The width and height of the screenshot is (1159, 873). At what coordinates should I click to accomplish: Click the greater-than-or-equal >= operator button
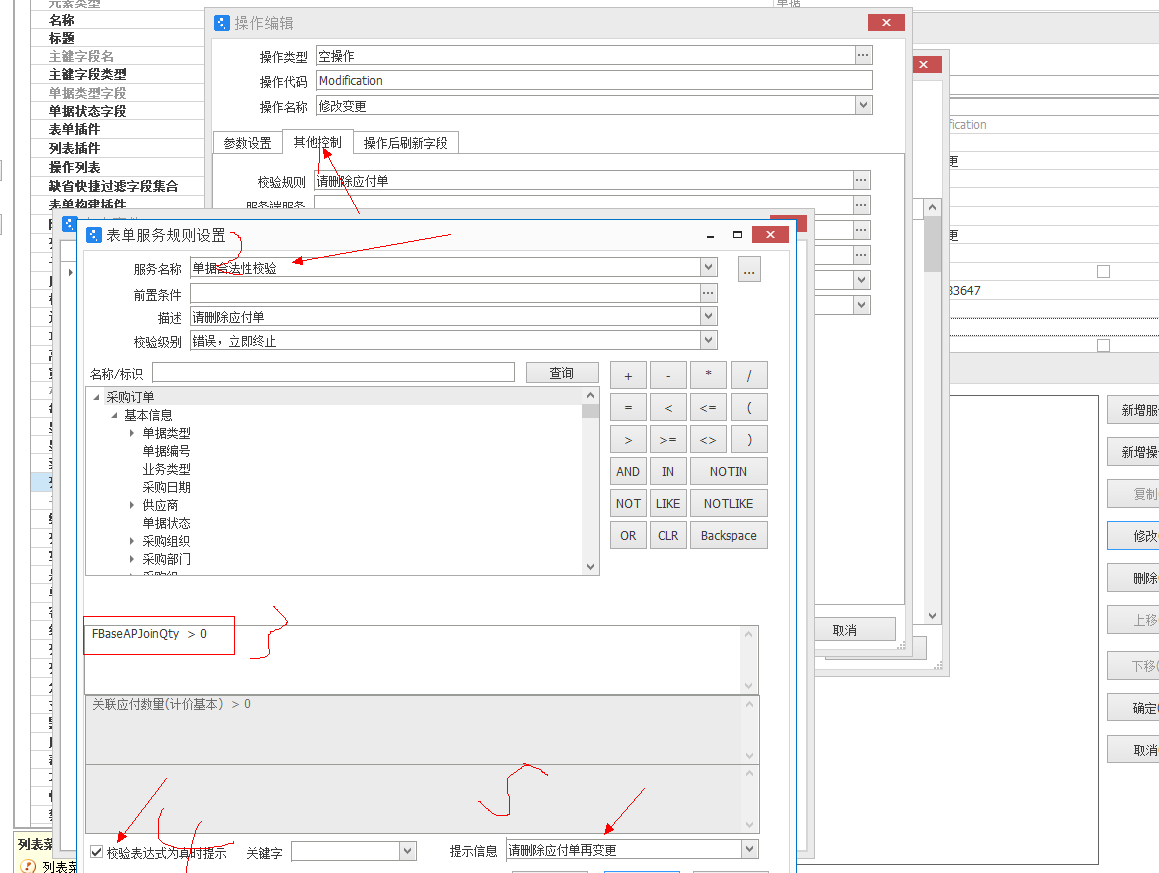[668, 440]
